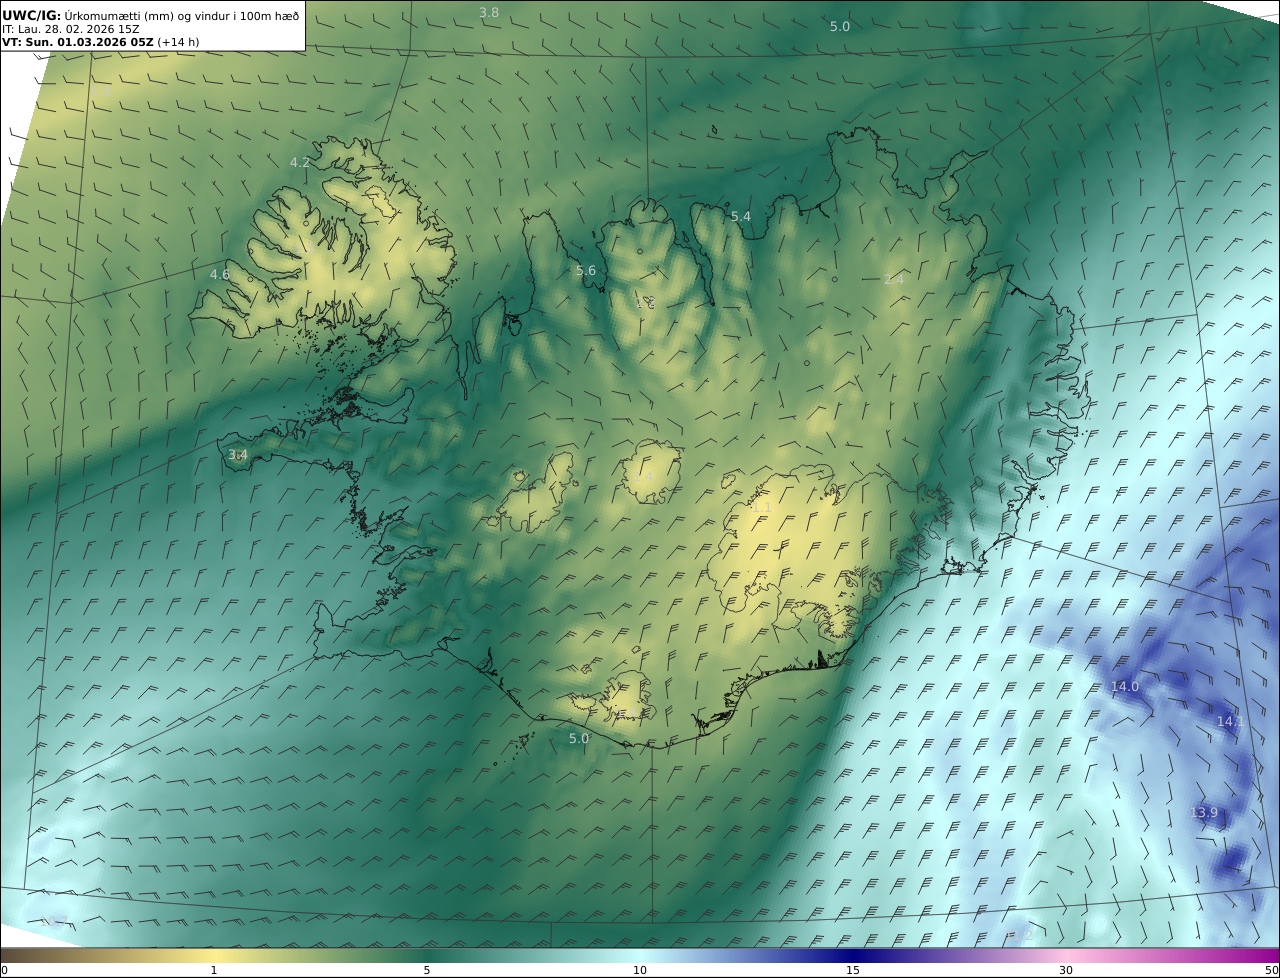Click the colorbar tick label 0

point(4,970)
